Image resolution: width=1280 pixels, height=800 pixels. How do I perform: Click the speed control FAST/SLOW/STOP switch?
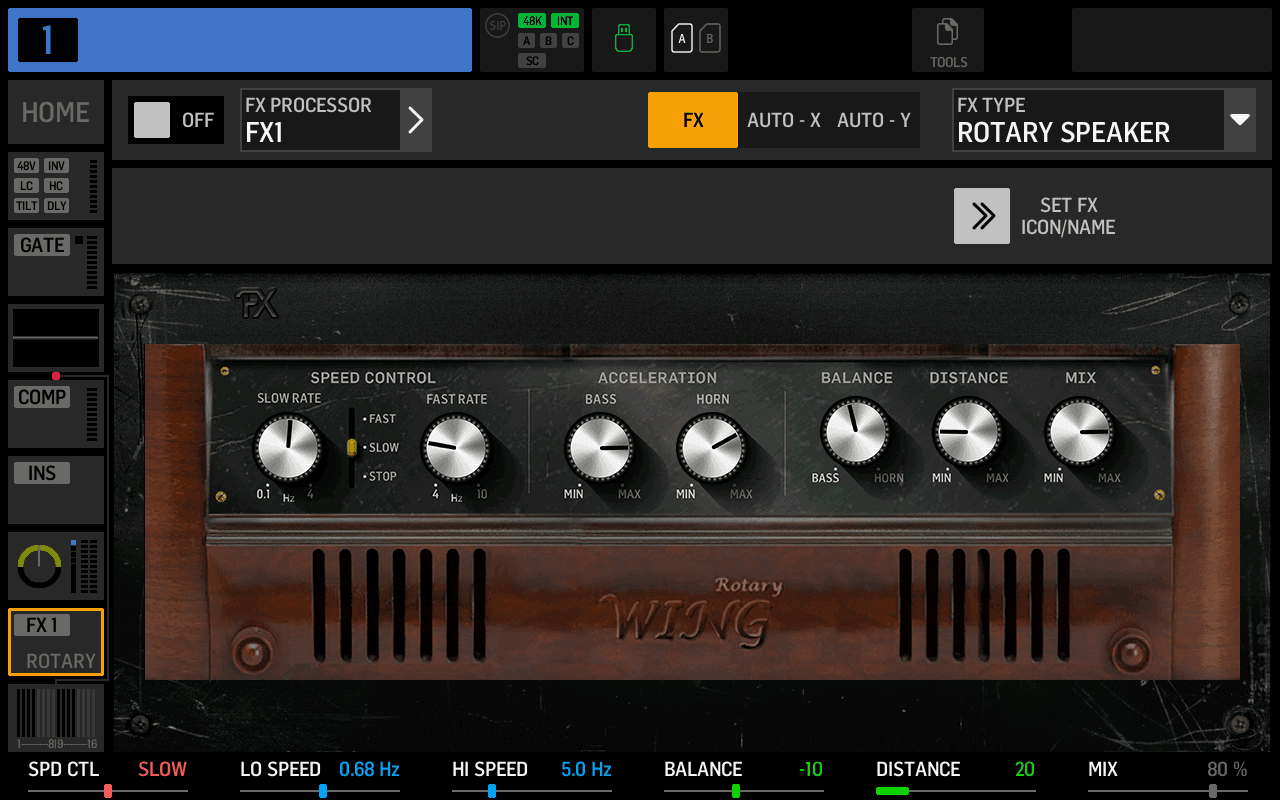[x=351, y=448]
